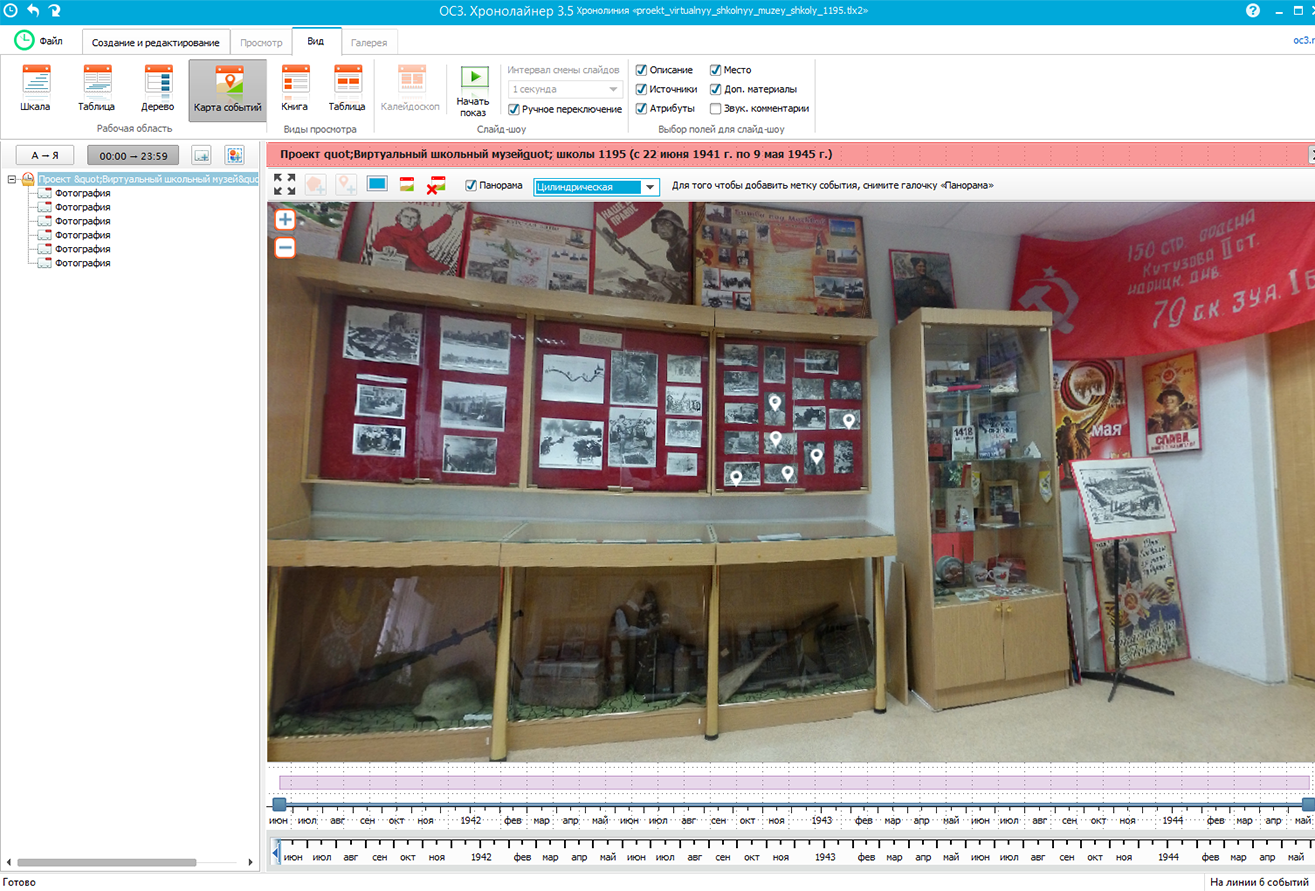The height and width of the screenshot is (891, 1315).
Task: Open the Файл menu
Action: click(x=38, y=41)
